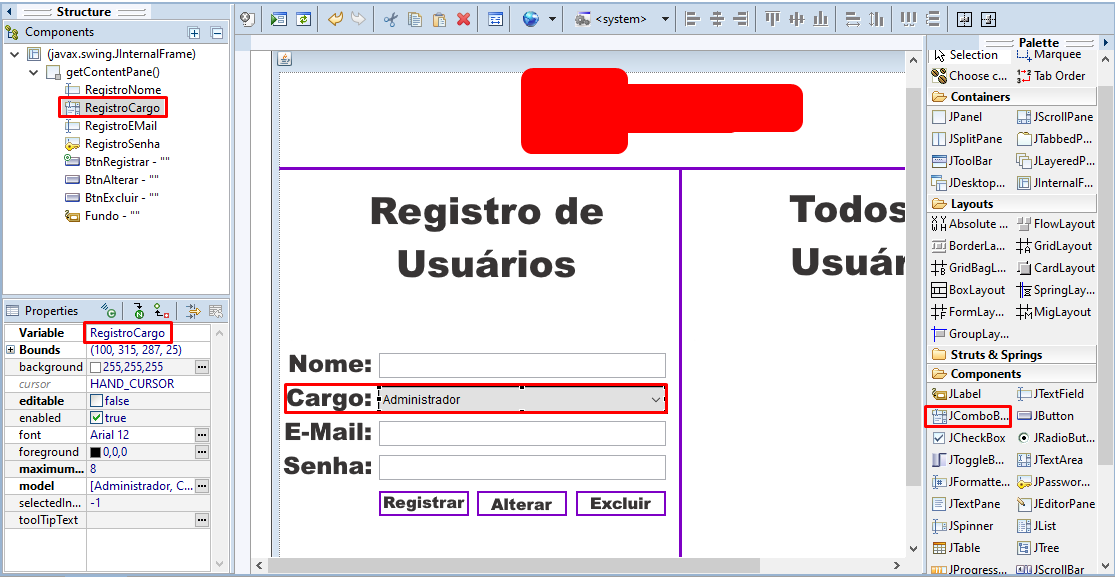Click the red Delete X icon
1115x577 pixels.
point(464,19)
